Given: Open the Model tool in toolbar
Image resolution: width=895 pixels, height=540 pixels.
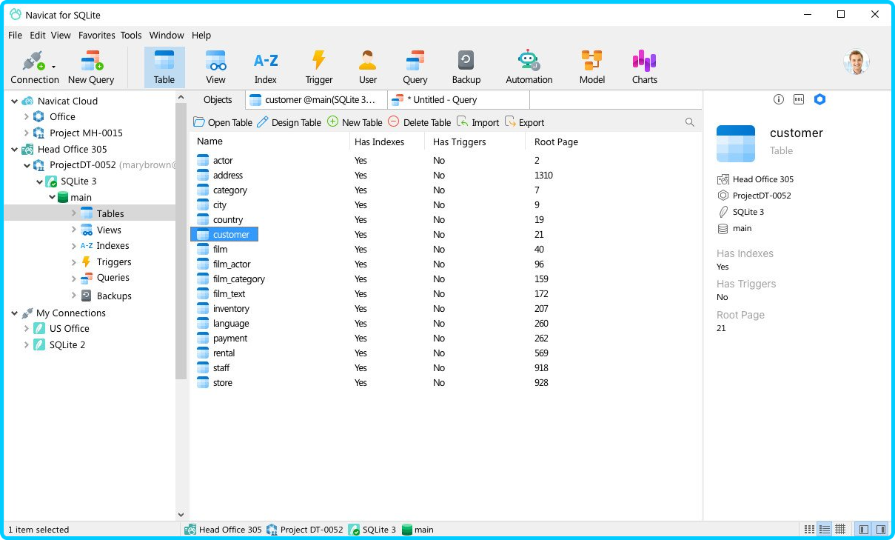Looking at the screenshot, I should [x=592, y=66].
